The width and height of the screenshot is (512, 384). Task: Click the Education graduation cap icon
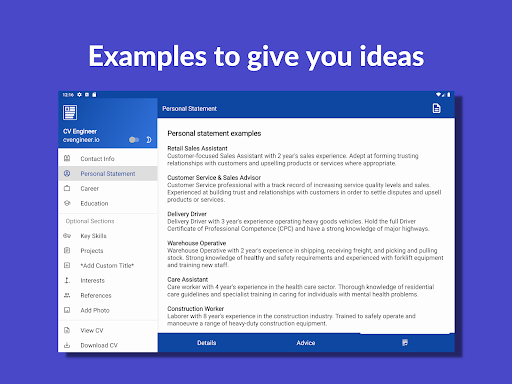pyautogui.click(x=67, y=203)
